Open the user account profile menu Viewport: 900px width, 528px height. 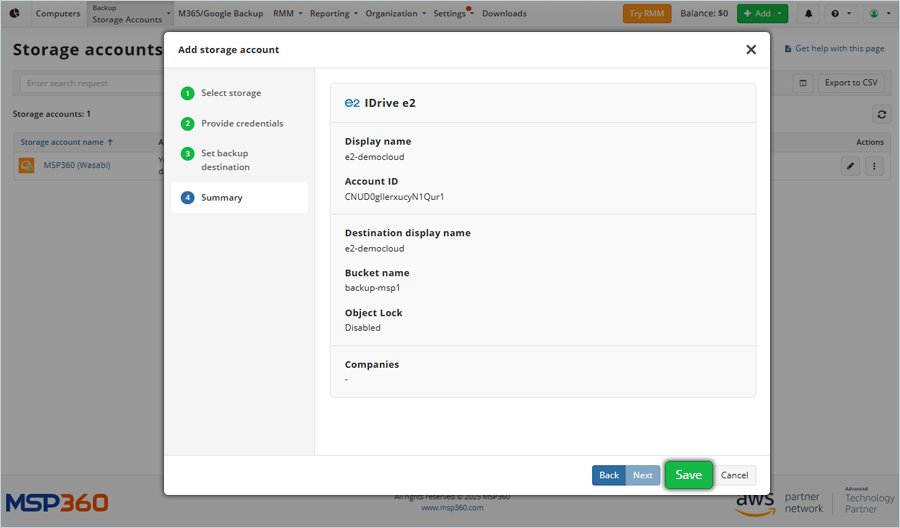[x=877, y=14]
